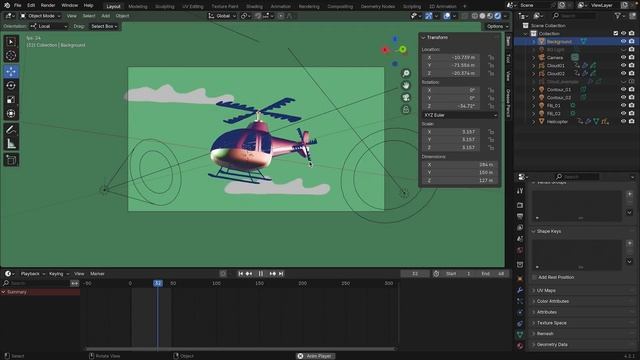Image resolution: width=640 pixels, height=360 pixels.
Task: Open the File menu
Action: point(18,5)
